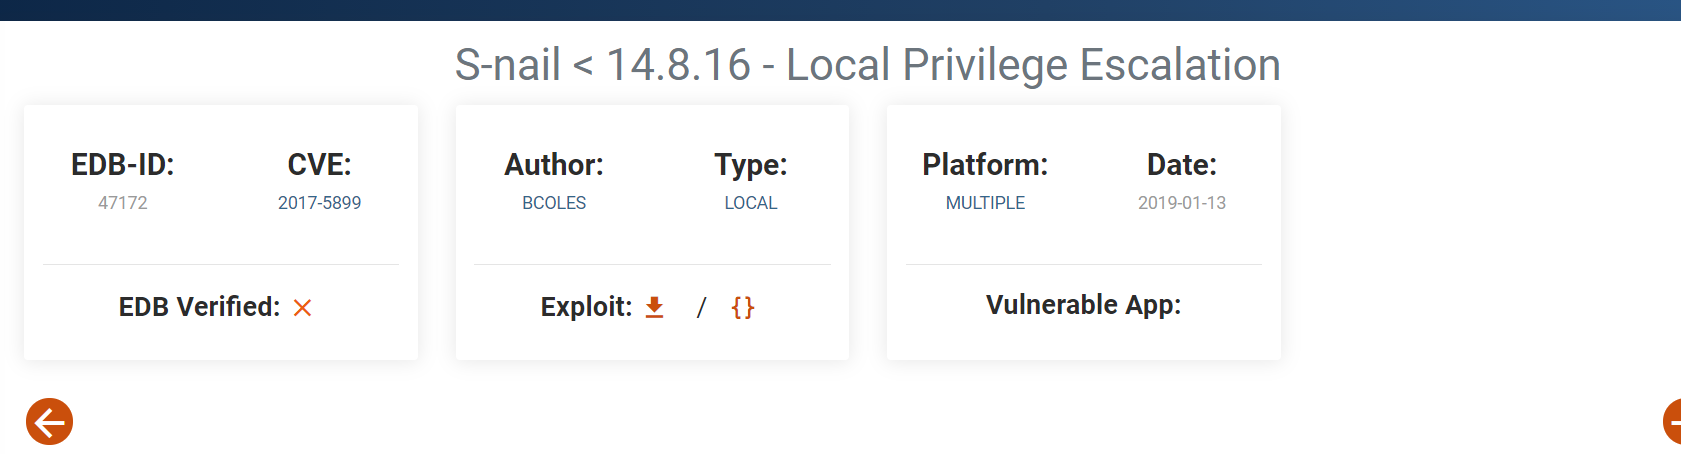Select the date 2019-01-13

(1182, 203)
